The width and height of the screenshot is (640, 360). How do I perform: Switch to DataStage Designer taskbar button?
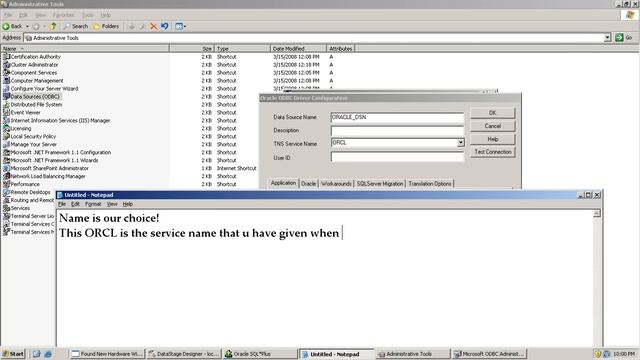coord(184,354)
